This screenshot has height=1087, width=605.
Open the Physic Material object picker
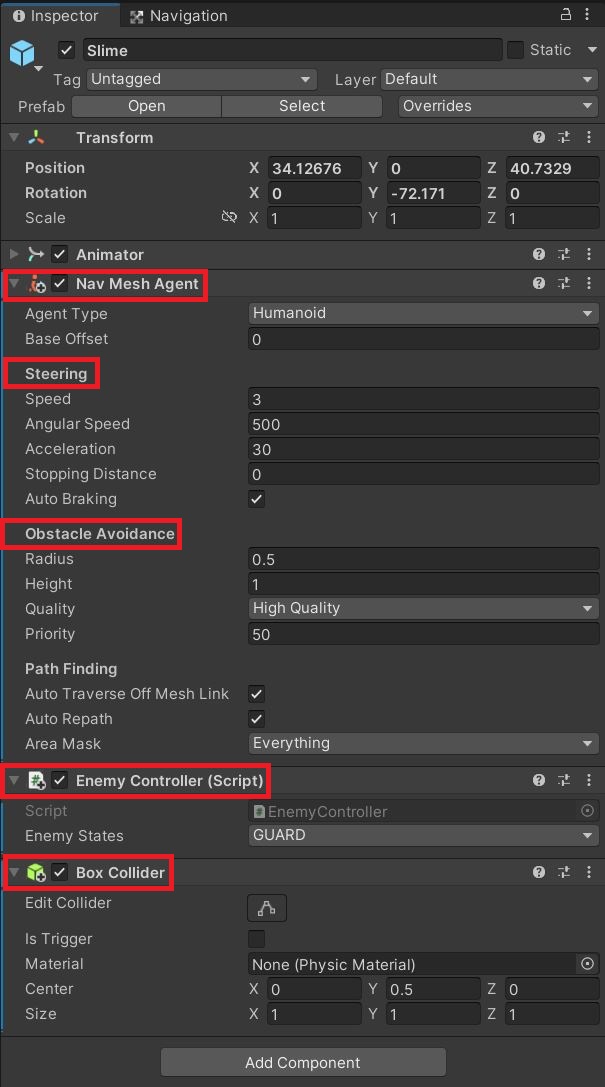(x=587, y=964)
